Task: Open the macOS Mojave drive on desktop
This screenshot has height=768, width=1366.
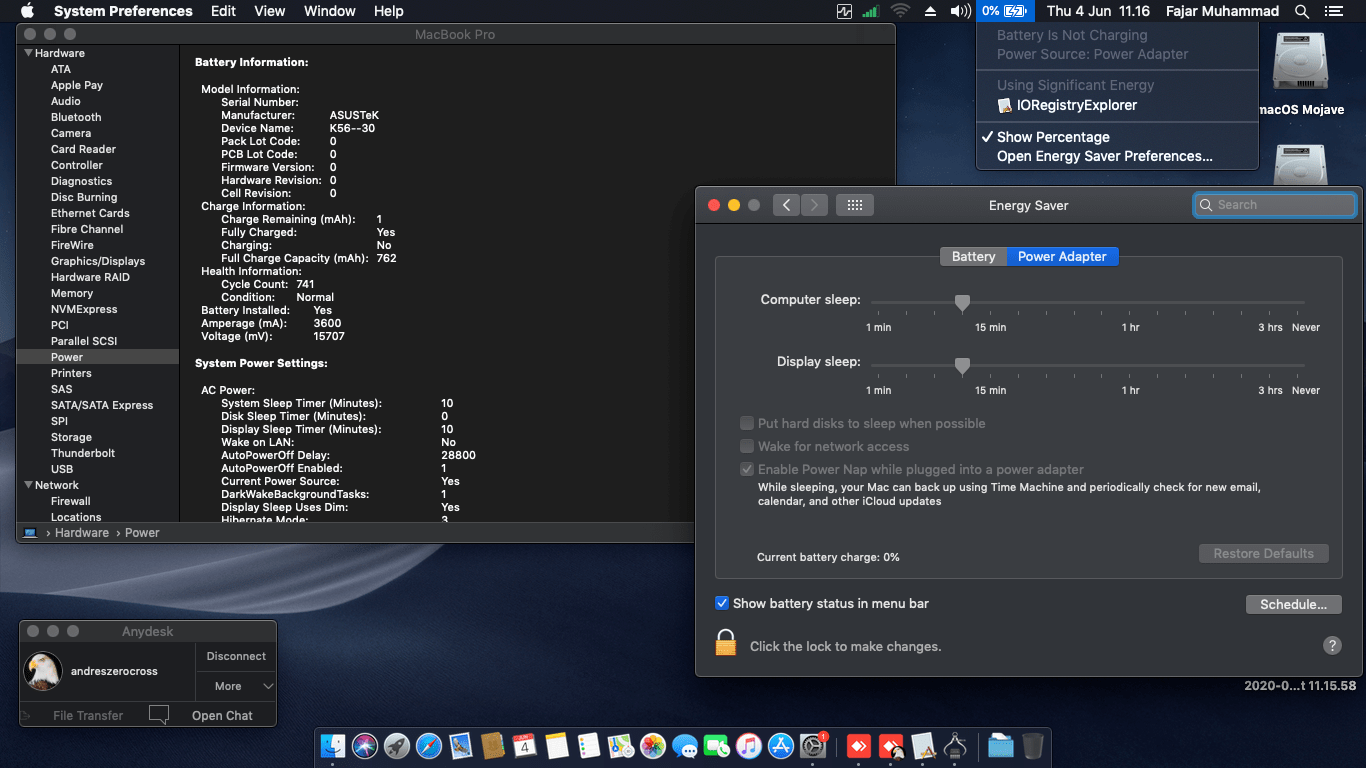Action: (x=1300, y=64)
